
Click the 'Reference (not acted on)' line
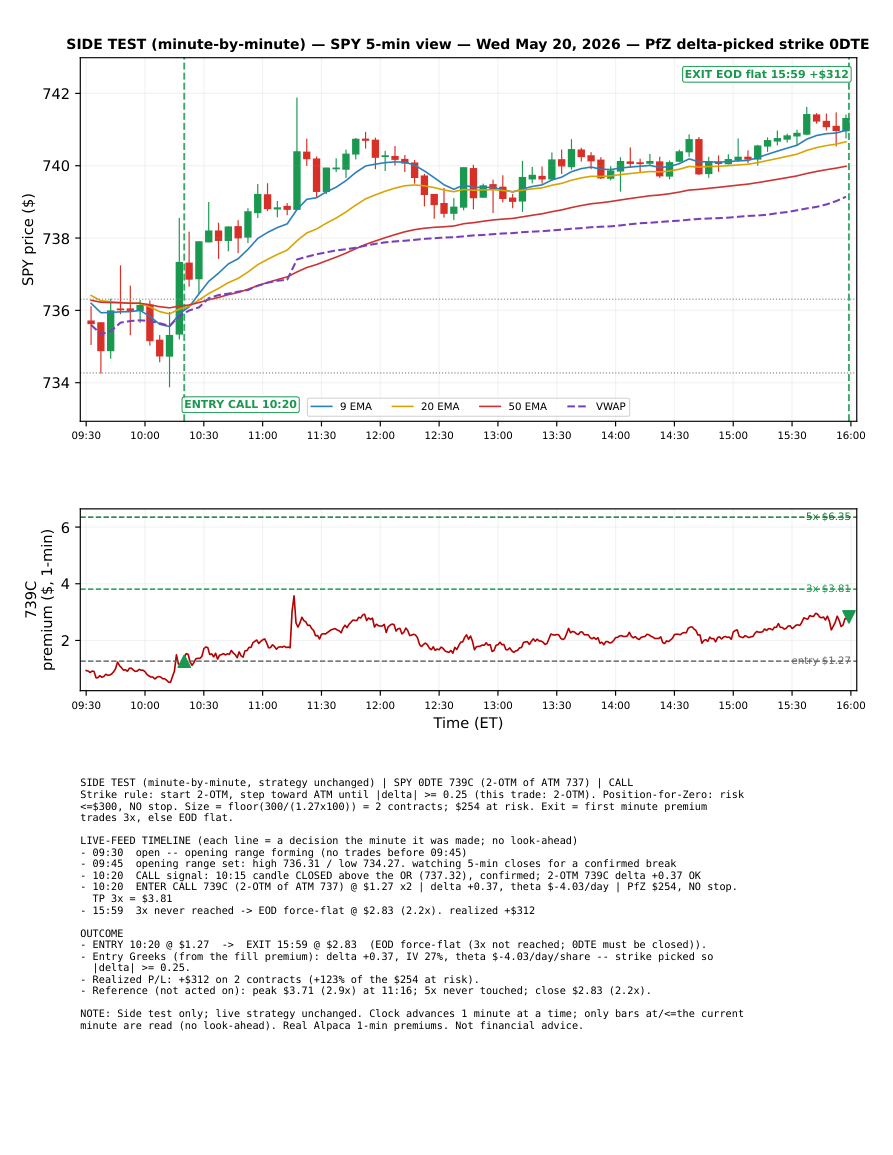(x=365, y=991)
